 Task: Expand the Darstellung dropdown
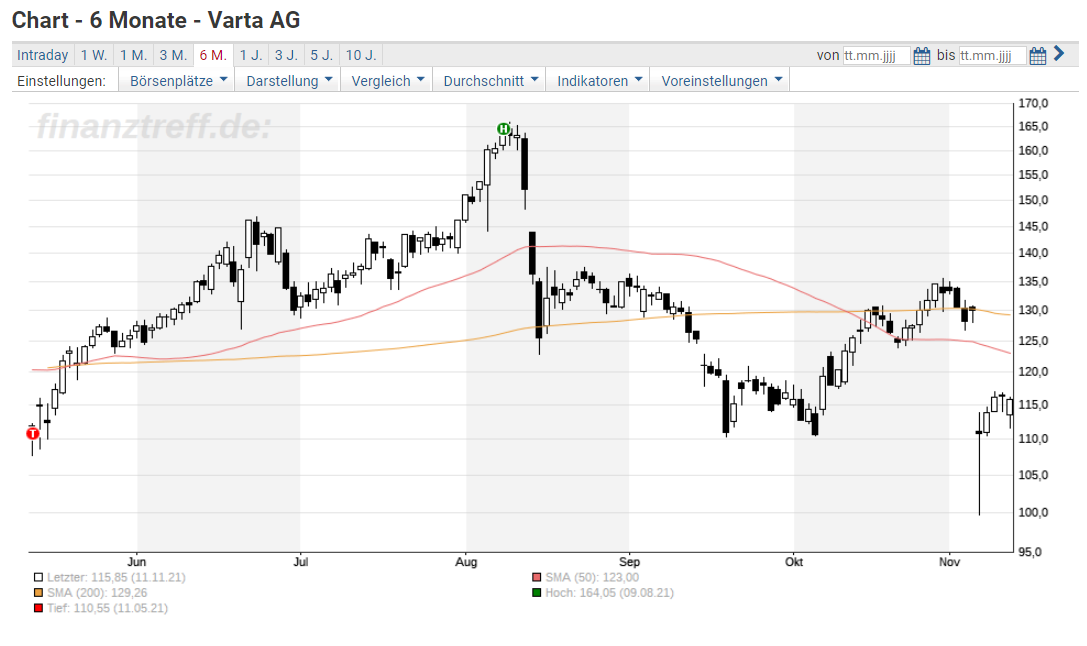(288, 80)
